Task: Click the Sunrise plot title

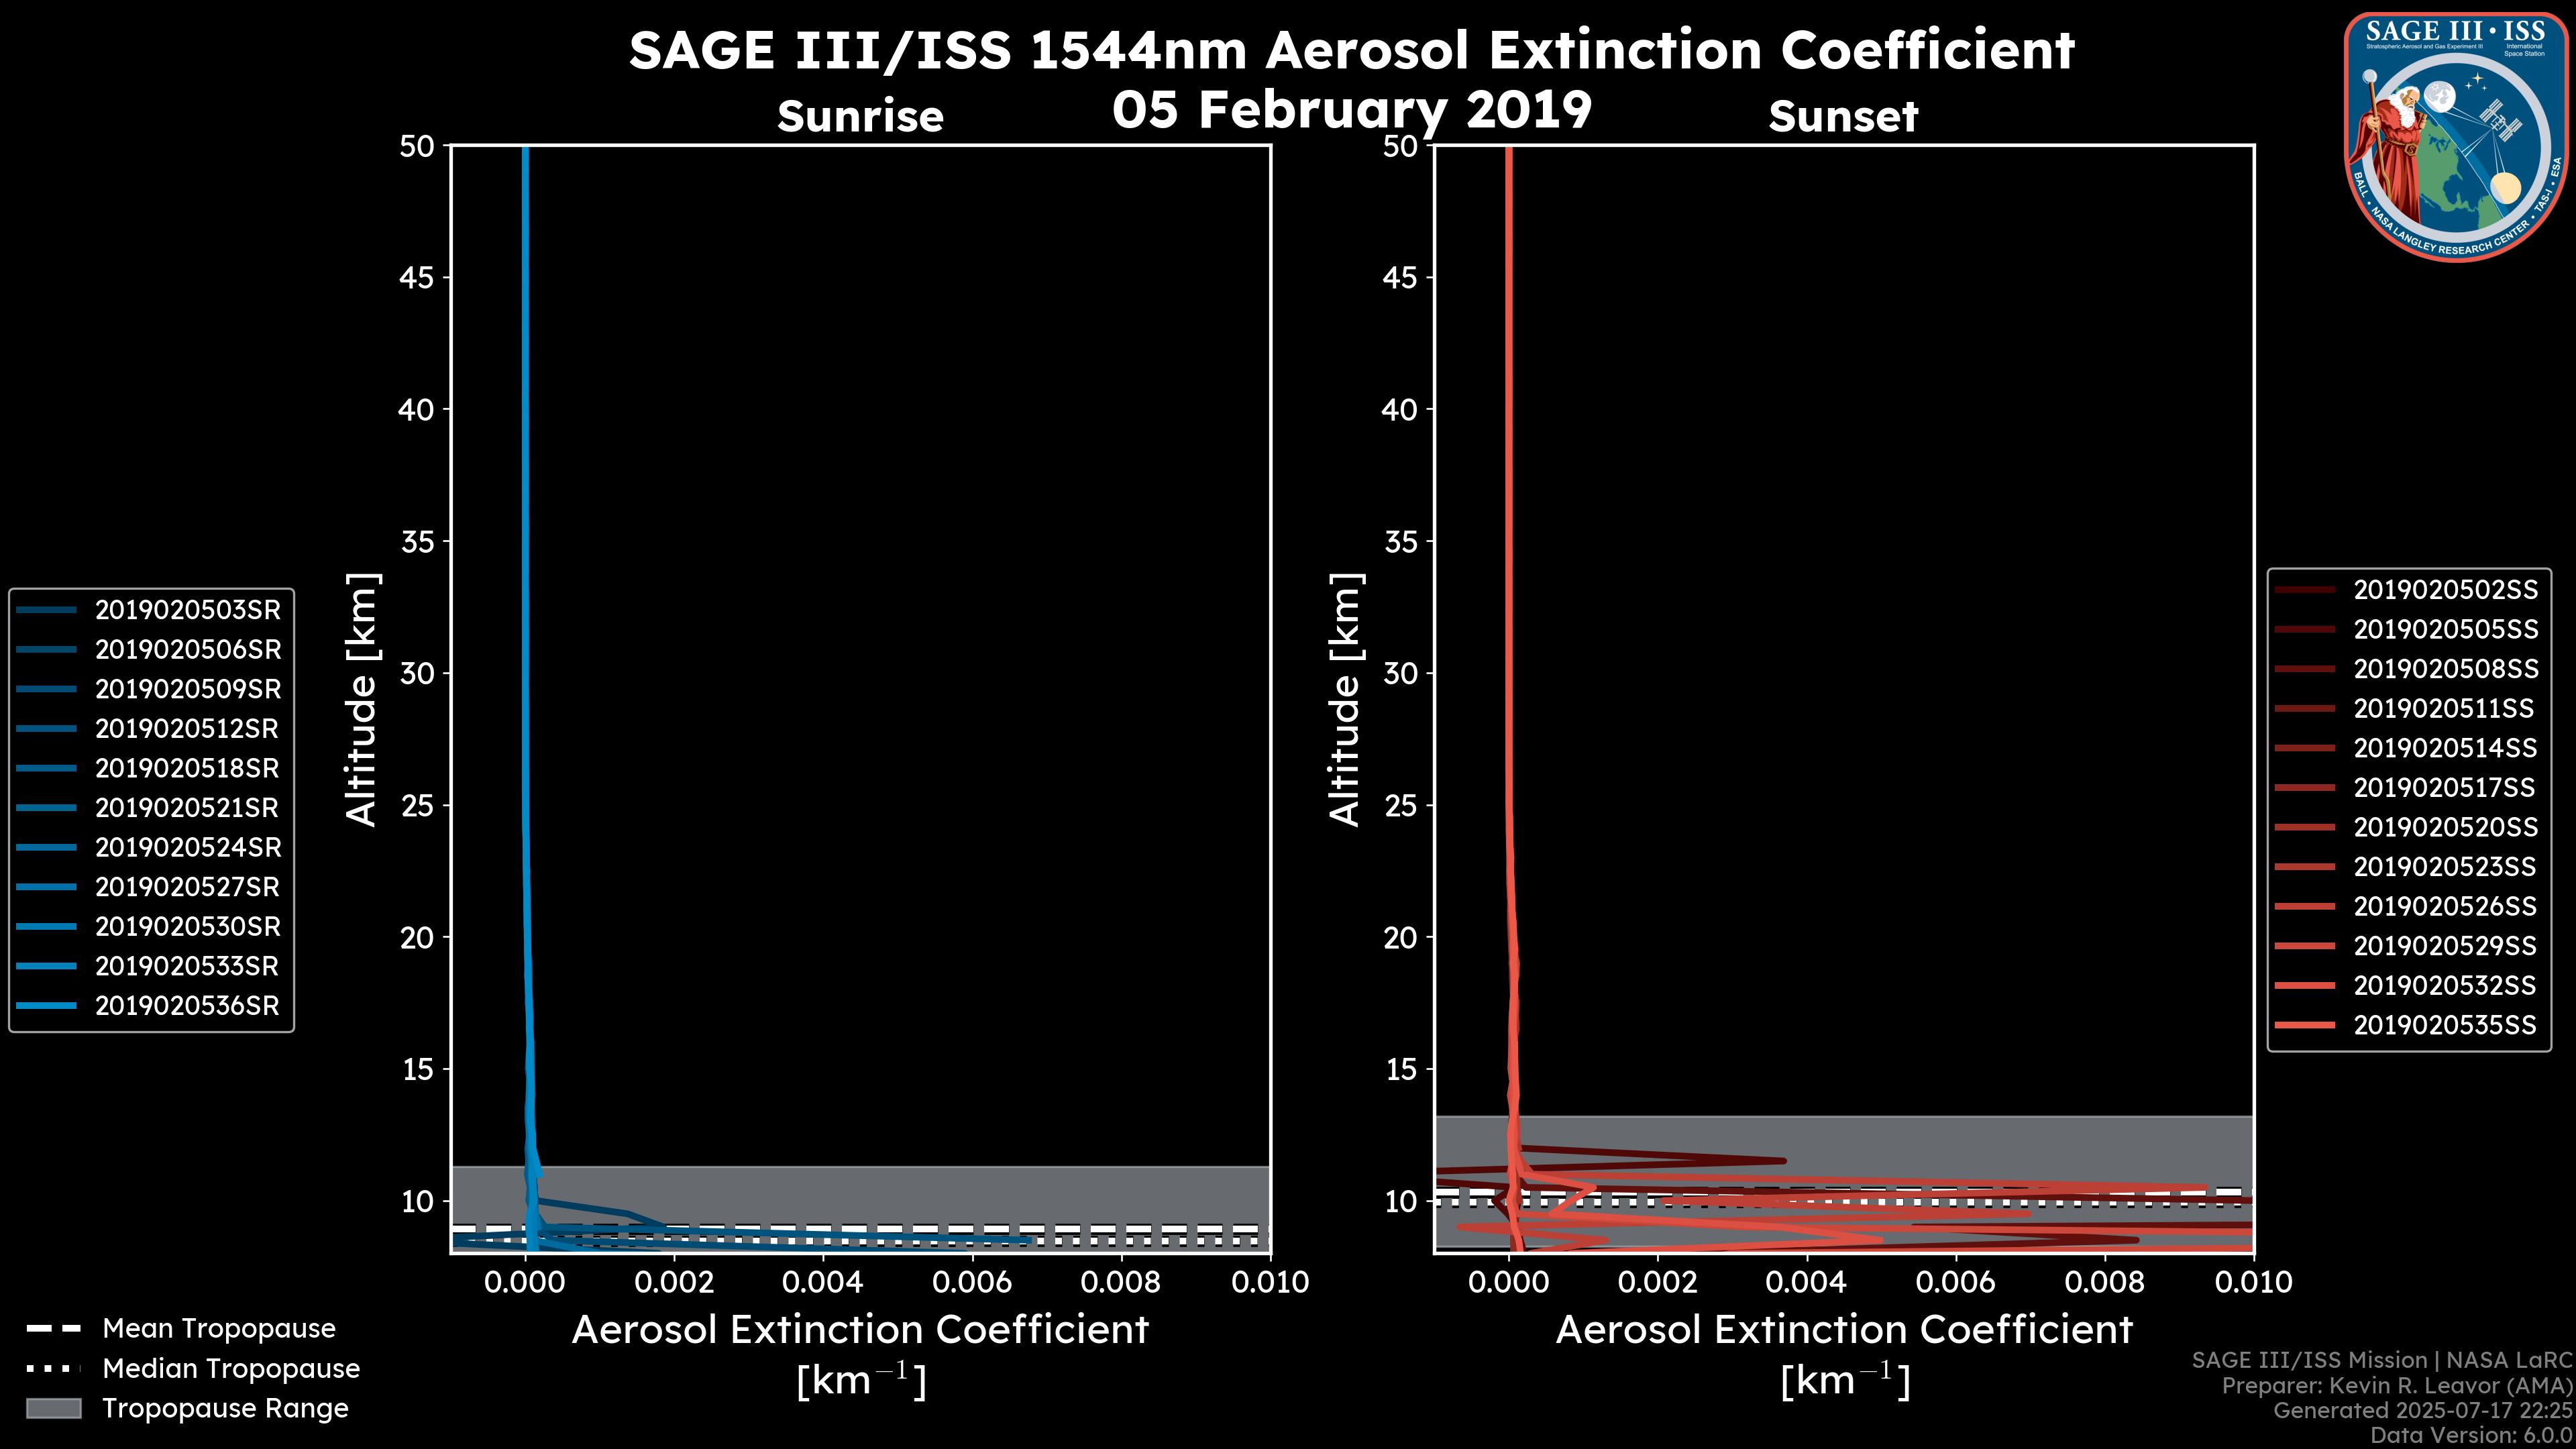Action: point(860,116)
